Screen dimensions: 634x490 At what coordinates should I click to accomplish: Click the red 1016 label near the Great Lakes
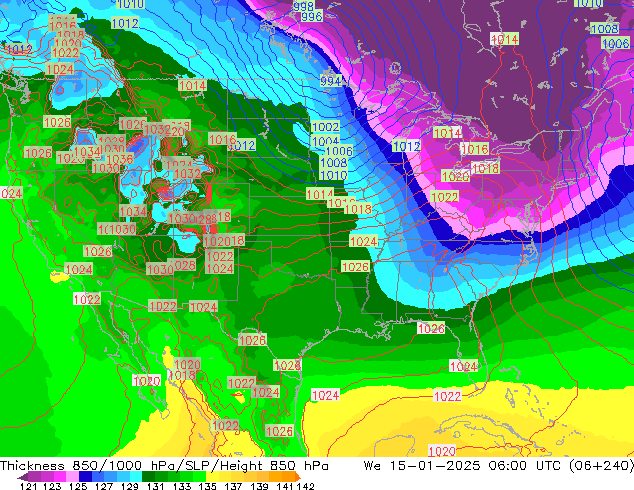point(475,149)
